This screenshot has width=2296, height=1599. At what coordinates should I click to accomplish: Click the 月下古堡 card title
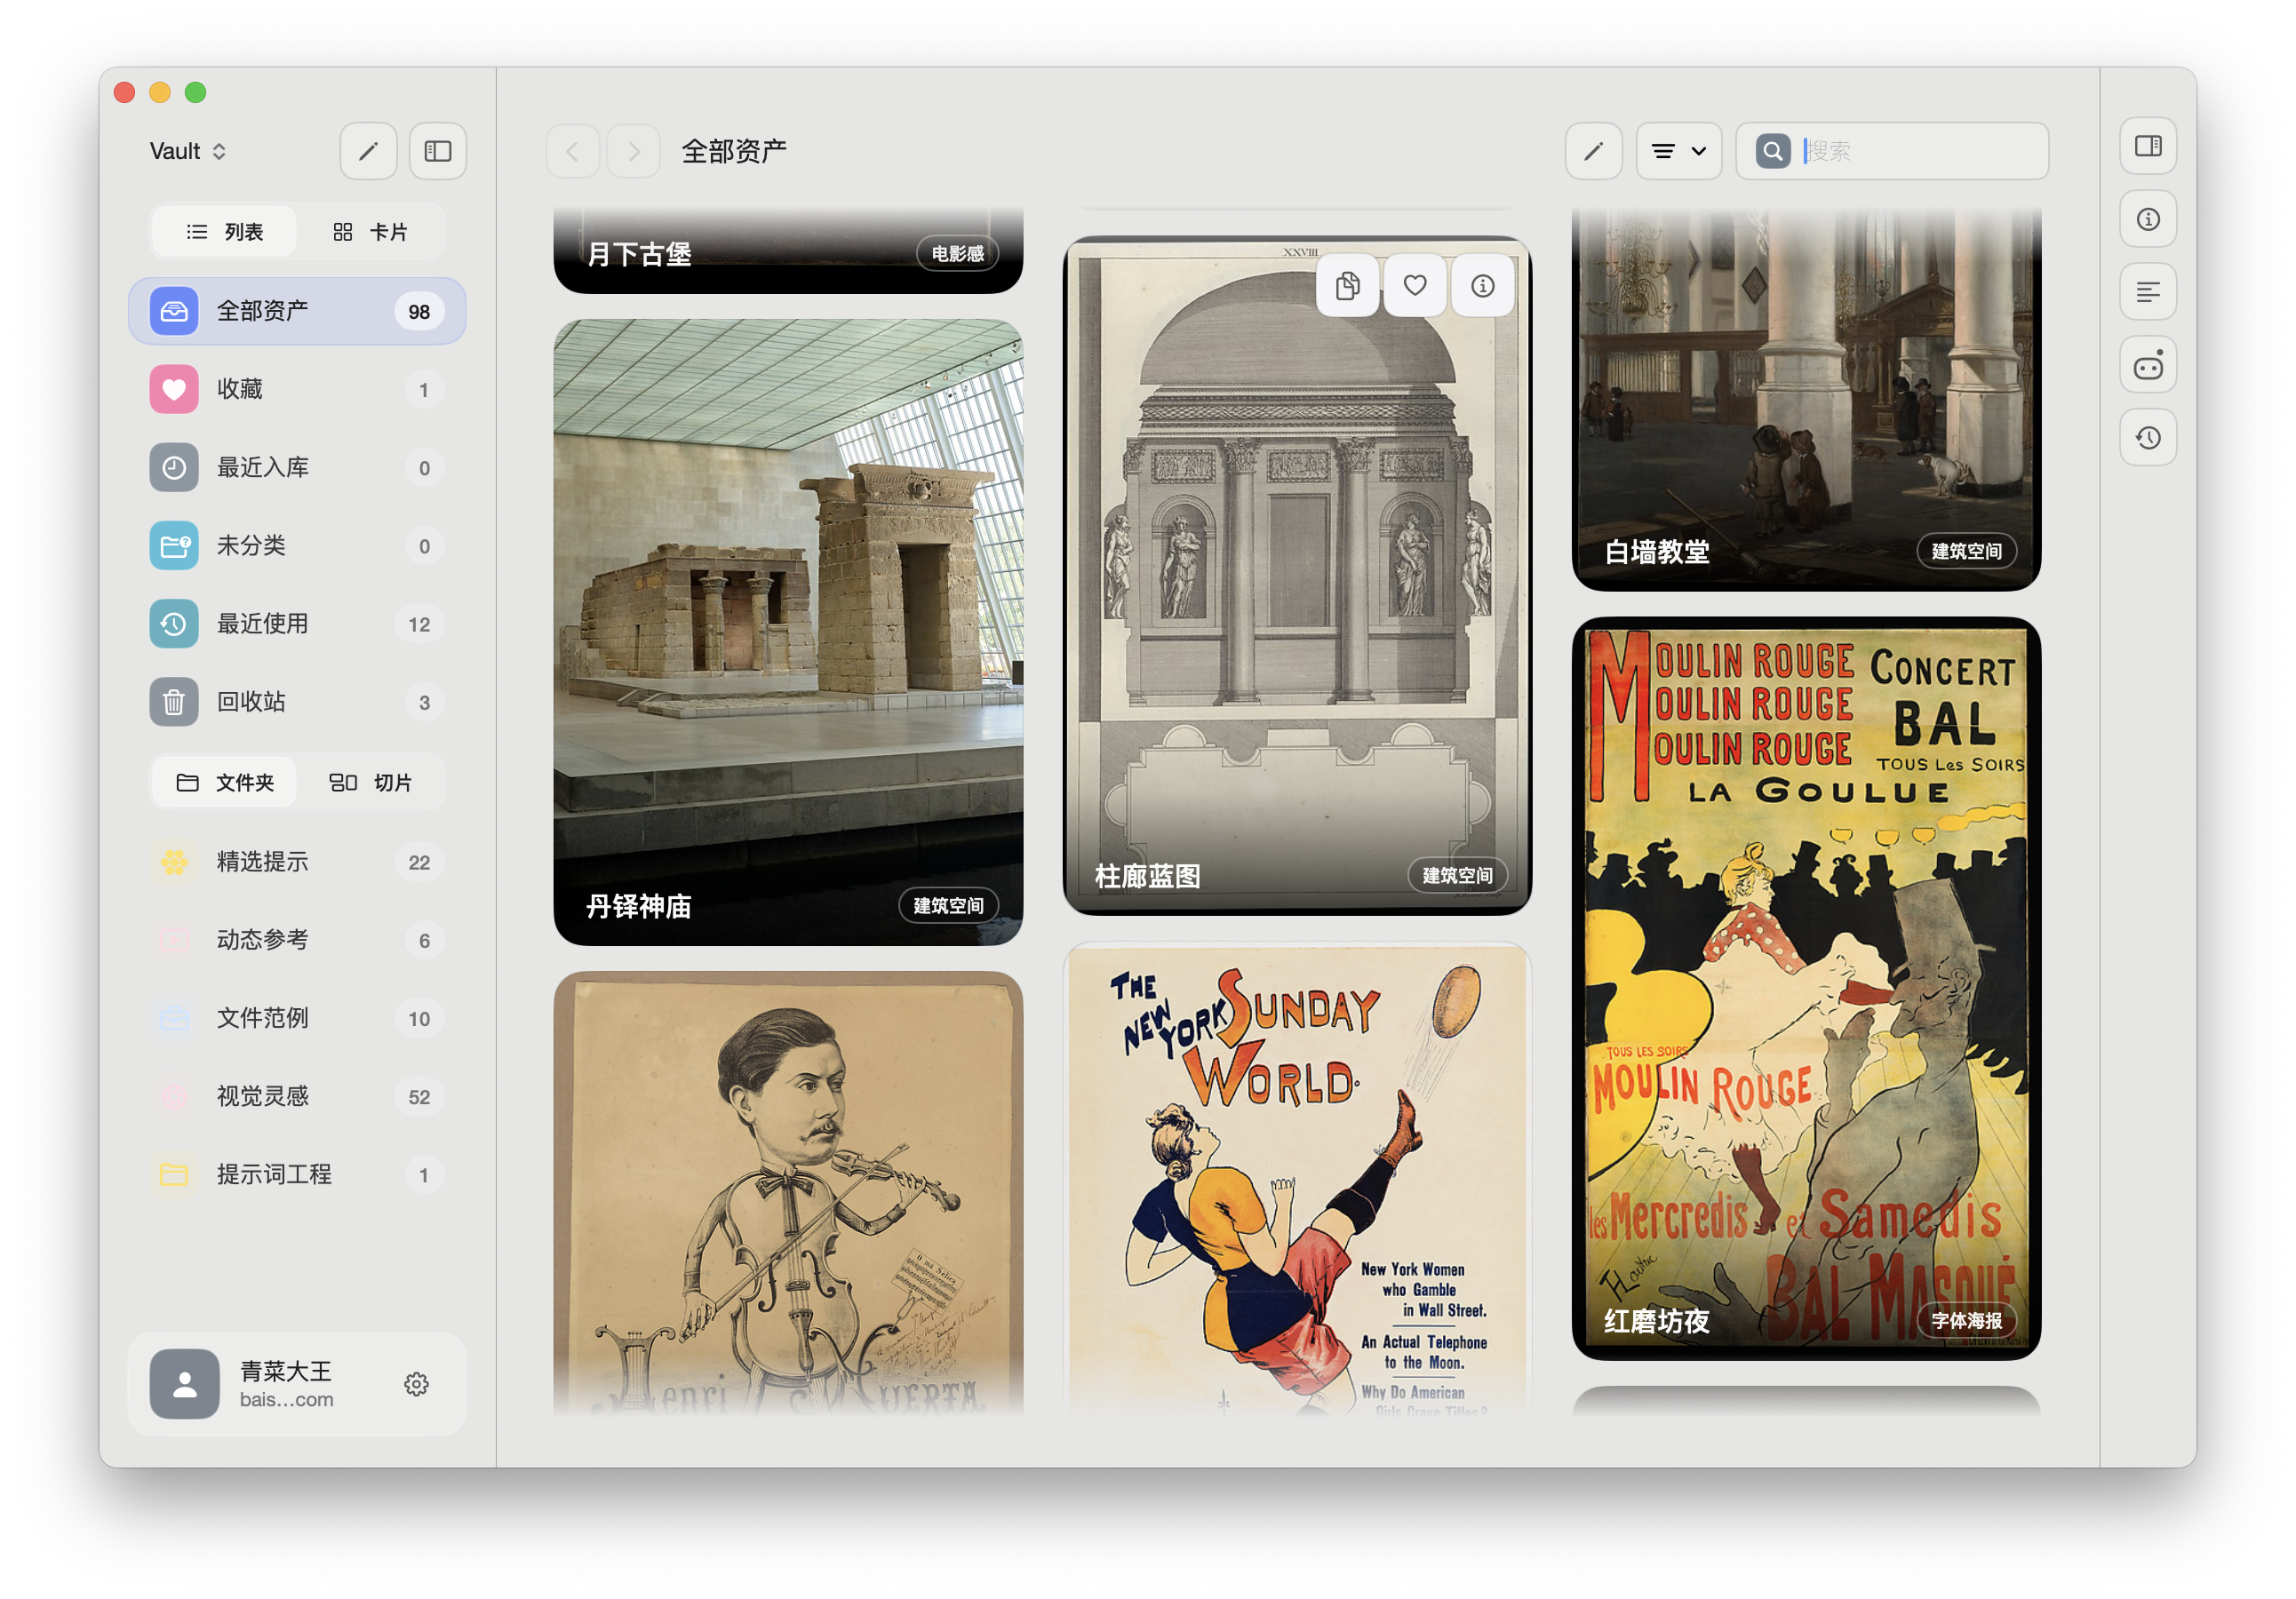pos(639,254)
